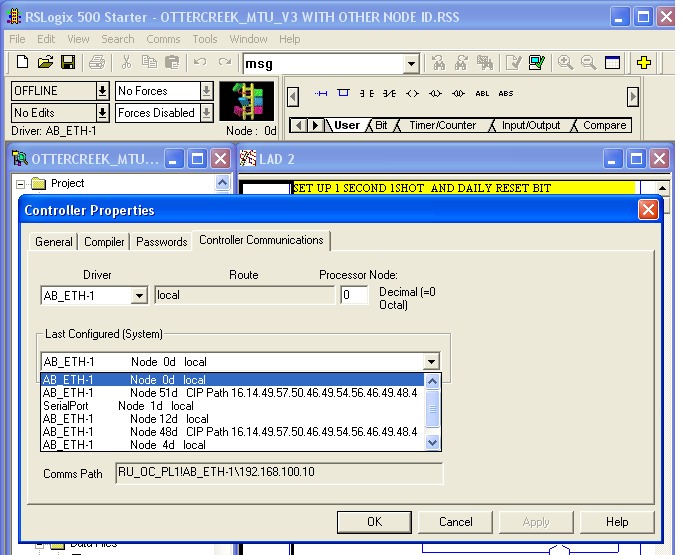
Task: Switch to the Passwords tab
Action: (161, 242)
